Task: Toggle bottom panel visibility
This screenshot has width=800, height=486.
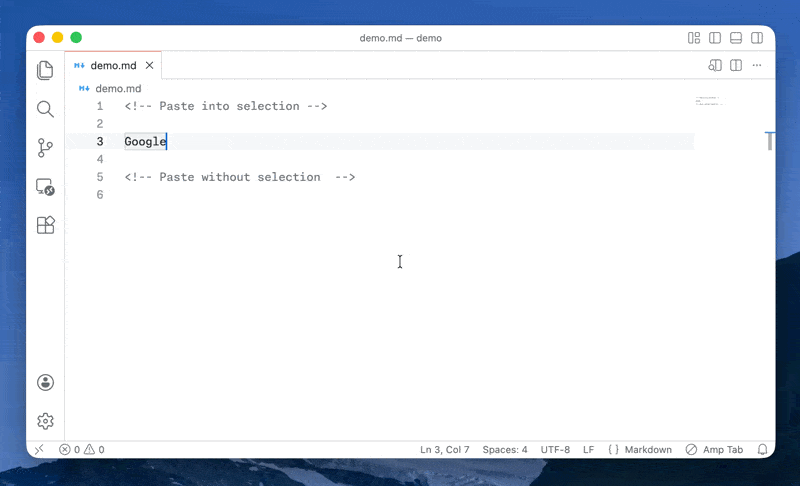Action: [736, 38]
